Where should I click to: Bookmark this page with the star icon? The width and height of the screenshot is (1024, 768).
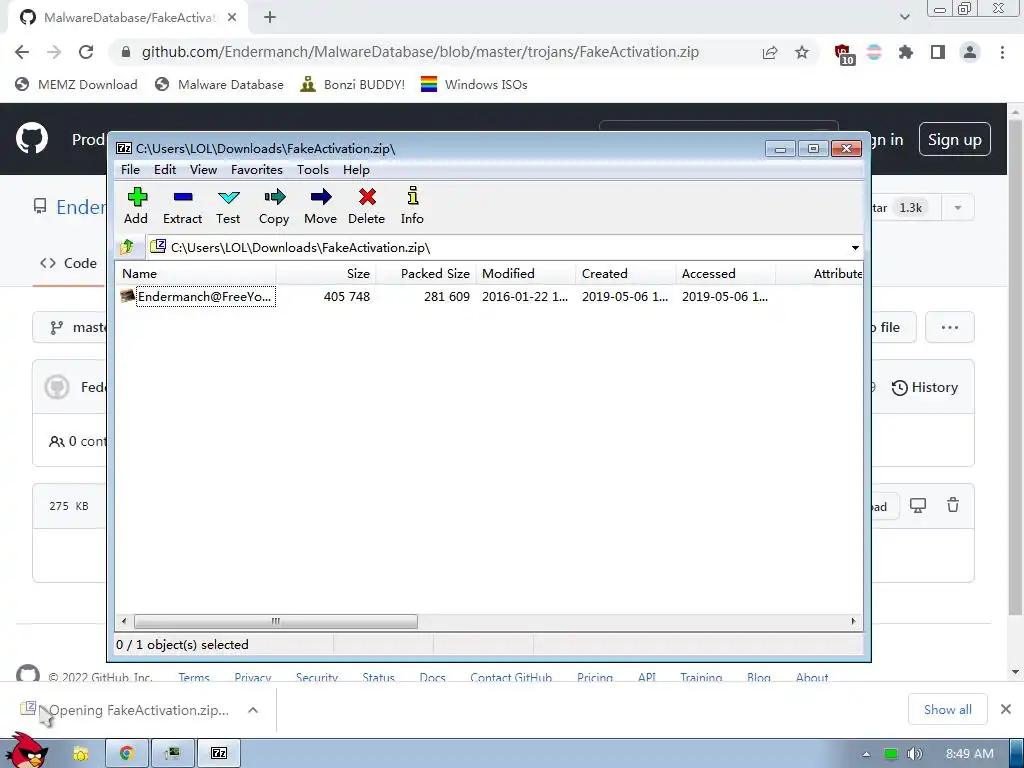click(x=802, y=52)
